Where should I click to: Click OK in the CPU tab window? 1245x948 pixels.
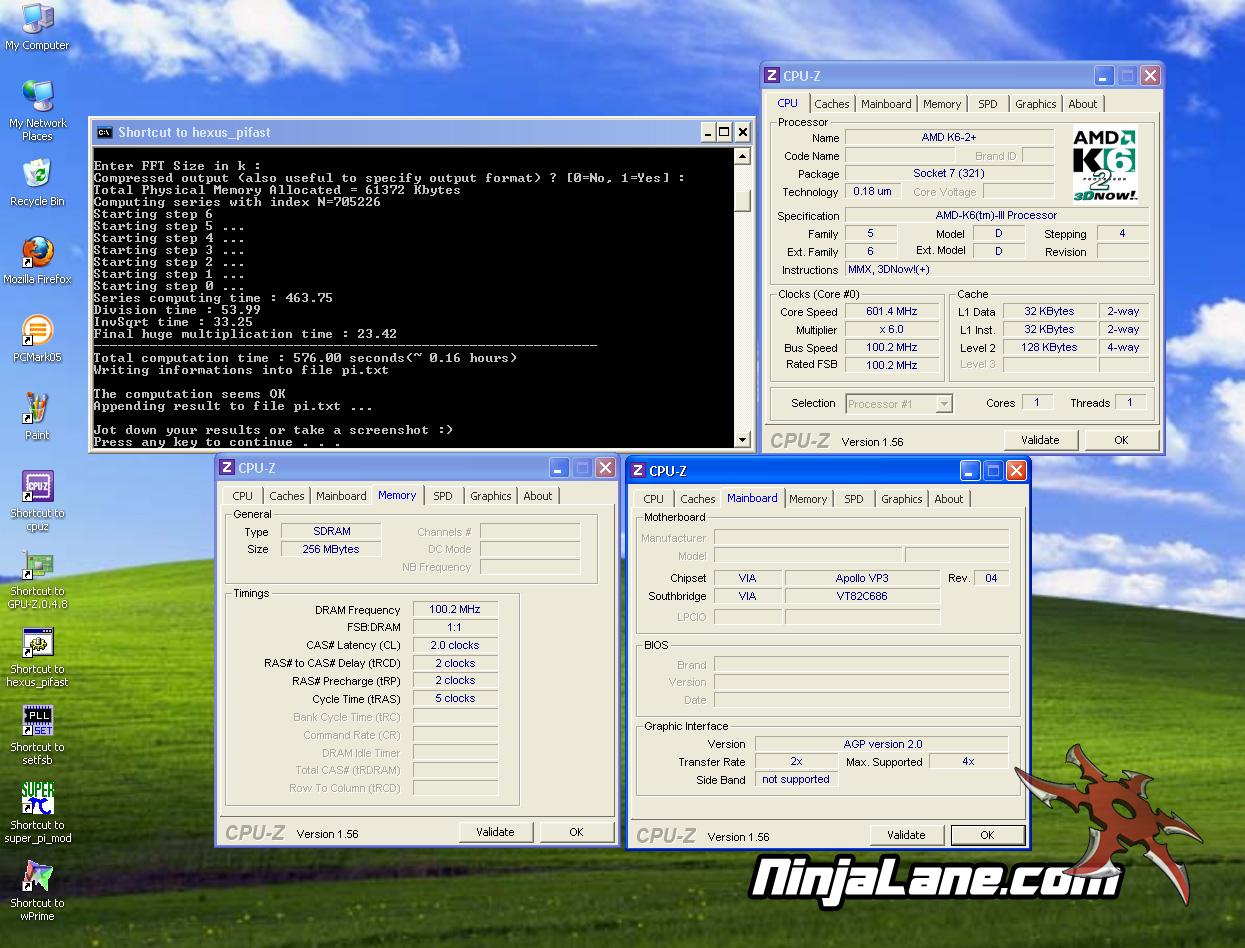point(1121,440)
